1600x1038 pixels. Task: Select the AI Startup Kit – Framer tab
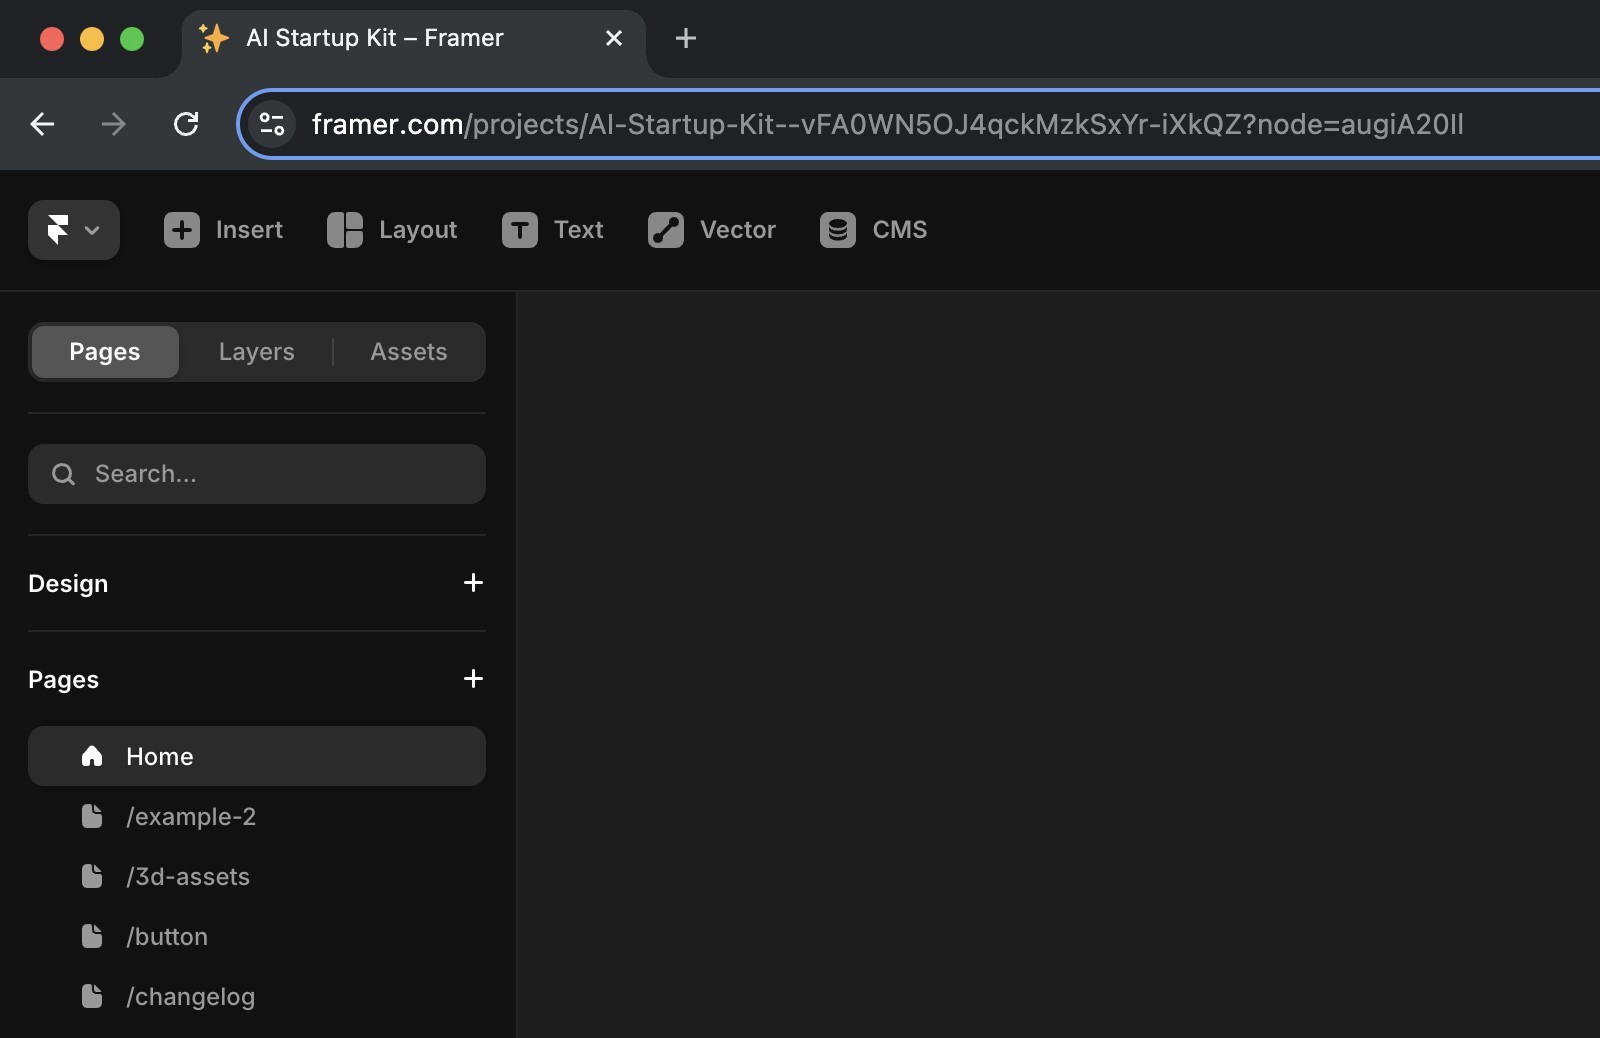[414, 38]
